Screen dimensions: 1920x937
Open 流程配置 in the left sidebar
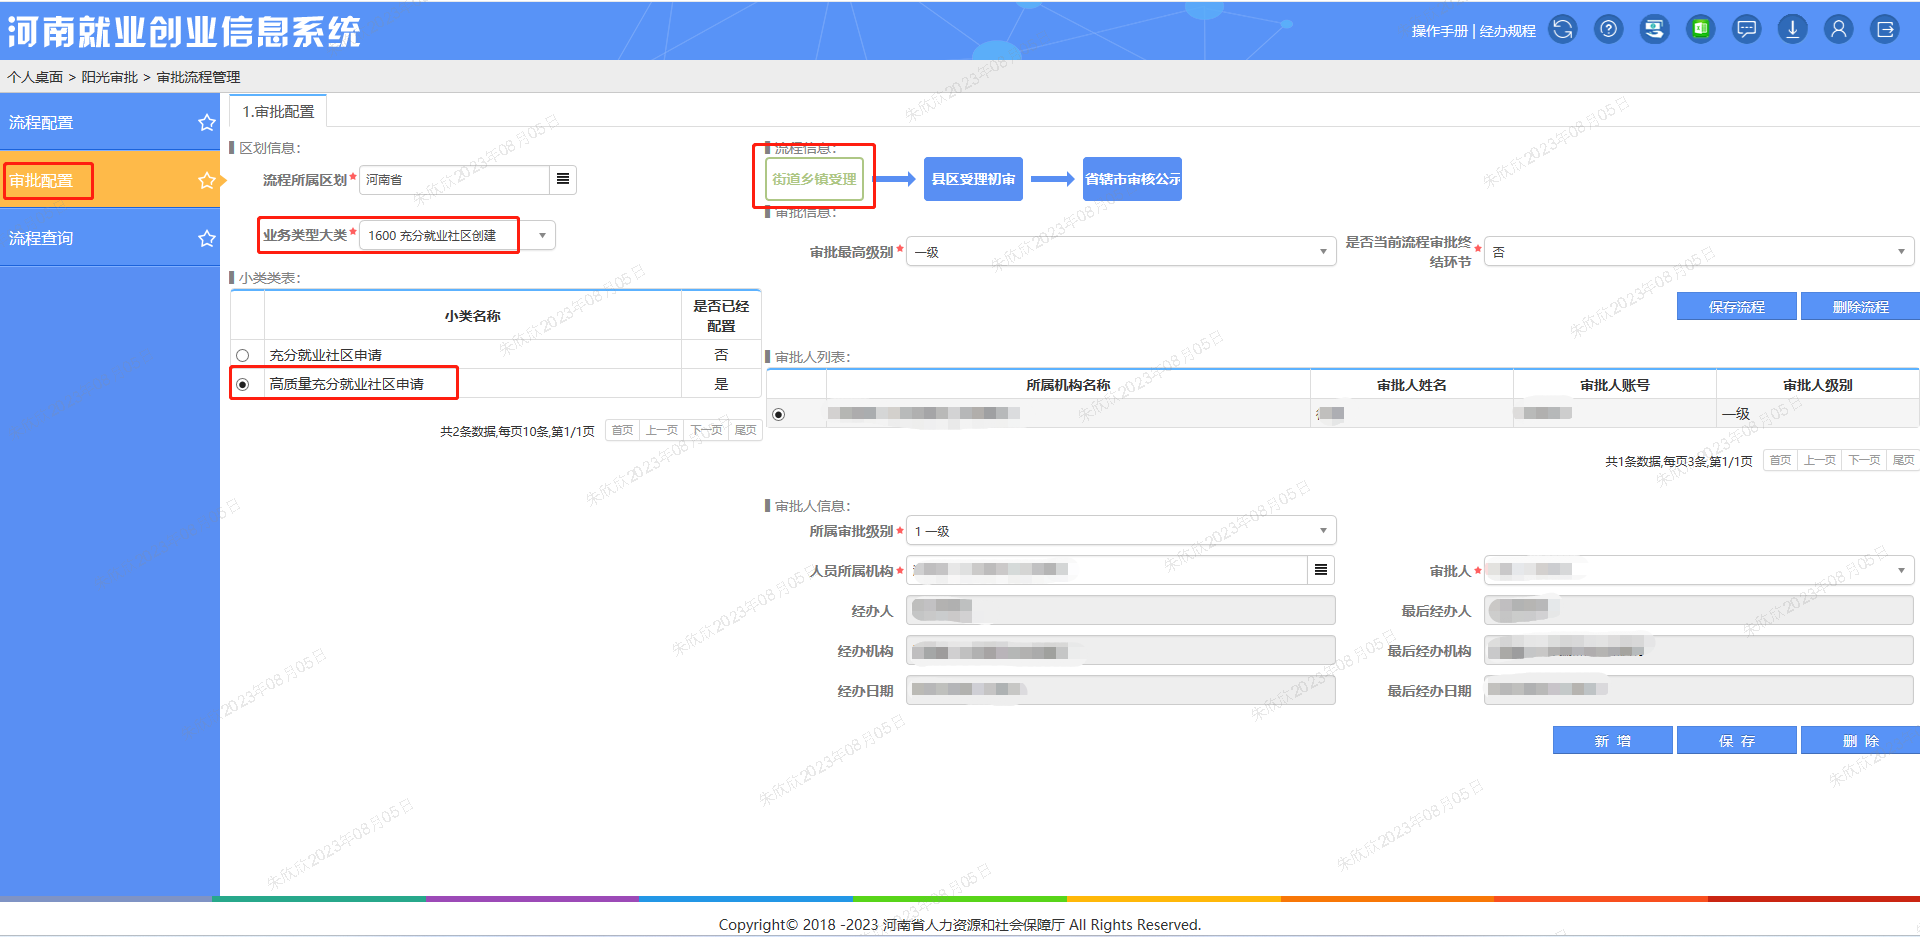tap(42, 123)
